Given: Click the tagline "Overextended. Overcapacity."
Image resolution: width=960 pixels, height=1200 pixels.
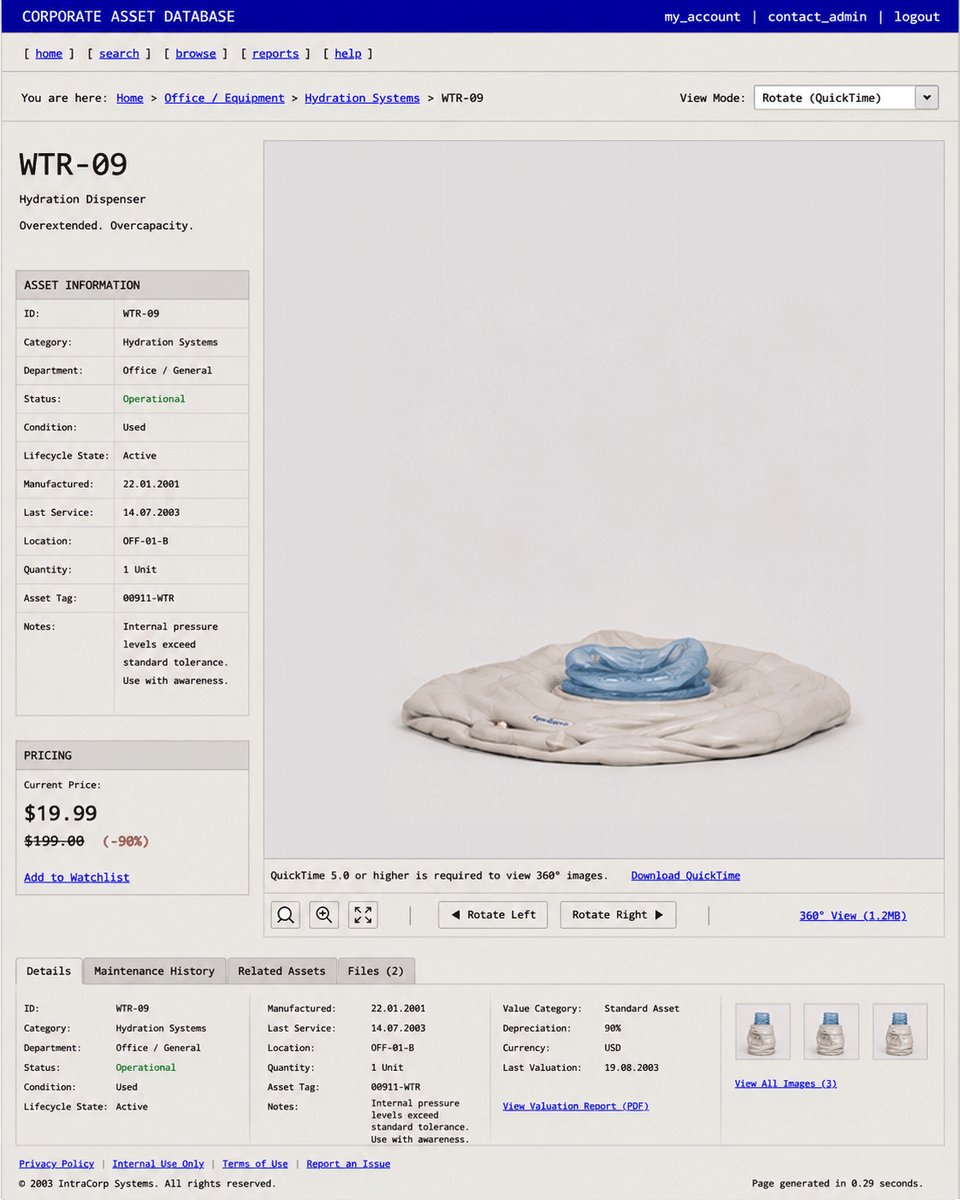Looking at the screenshot, I should point(107,226).
